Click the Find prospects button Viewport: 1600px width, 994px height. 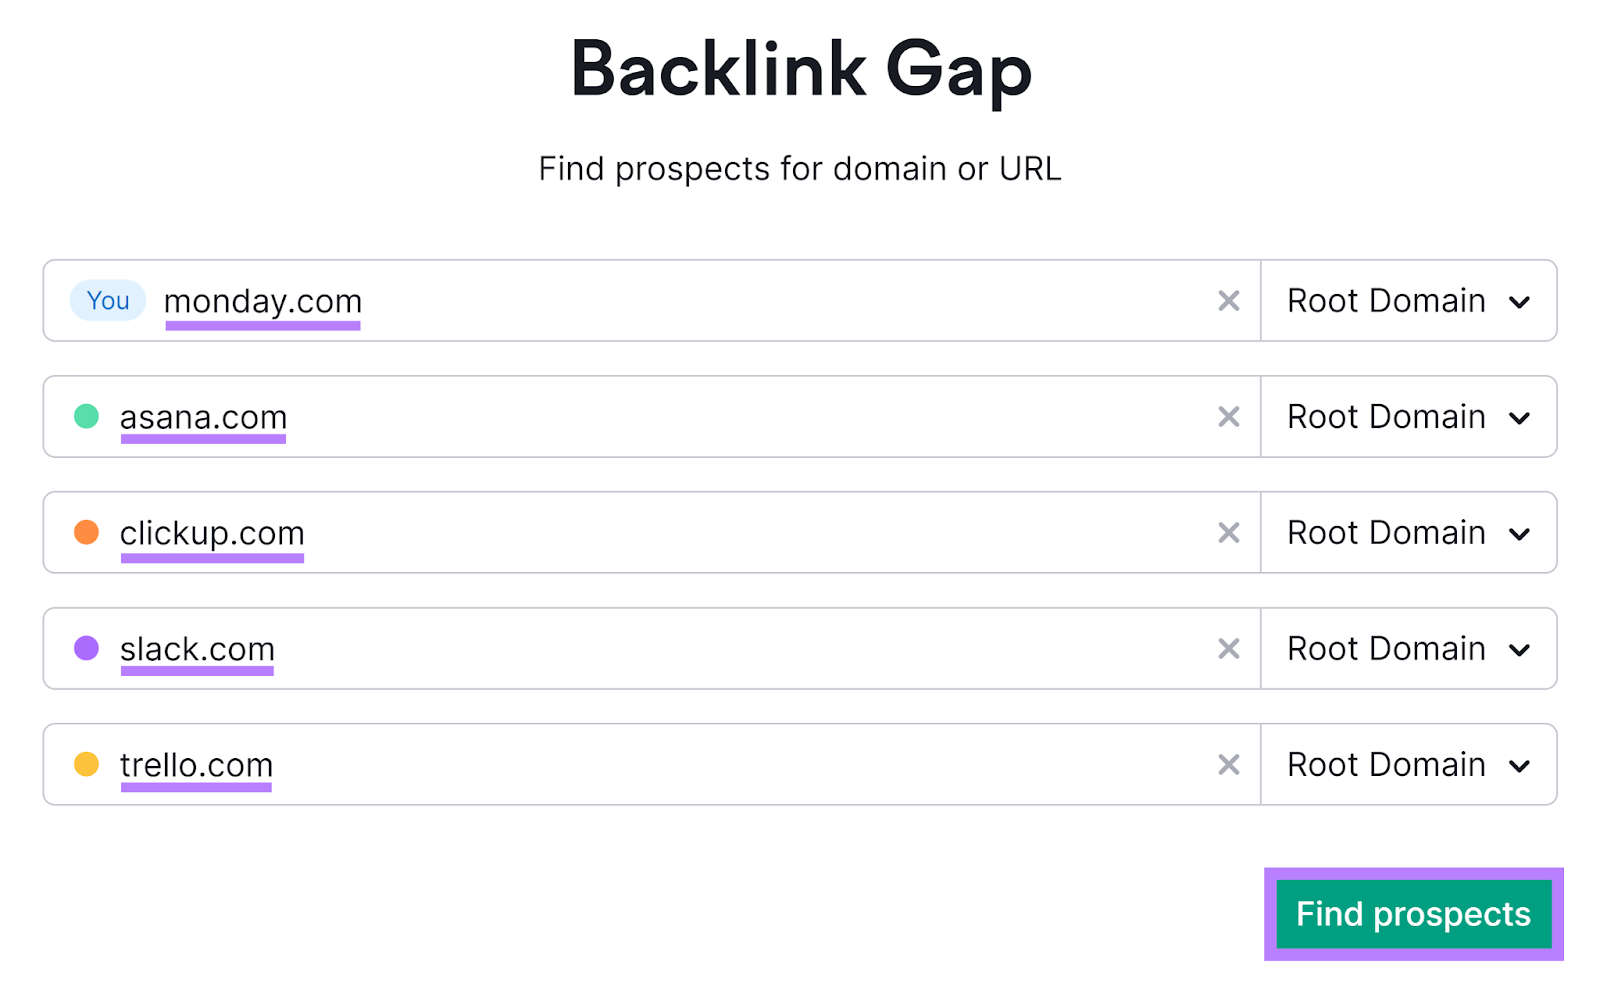[x=1413, y=914]
